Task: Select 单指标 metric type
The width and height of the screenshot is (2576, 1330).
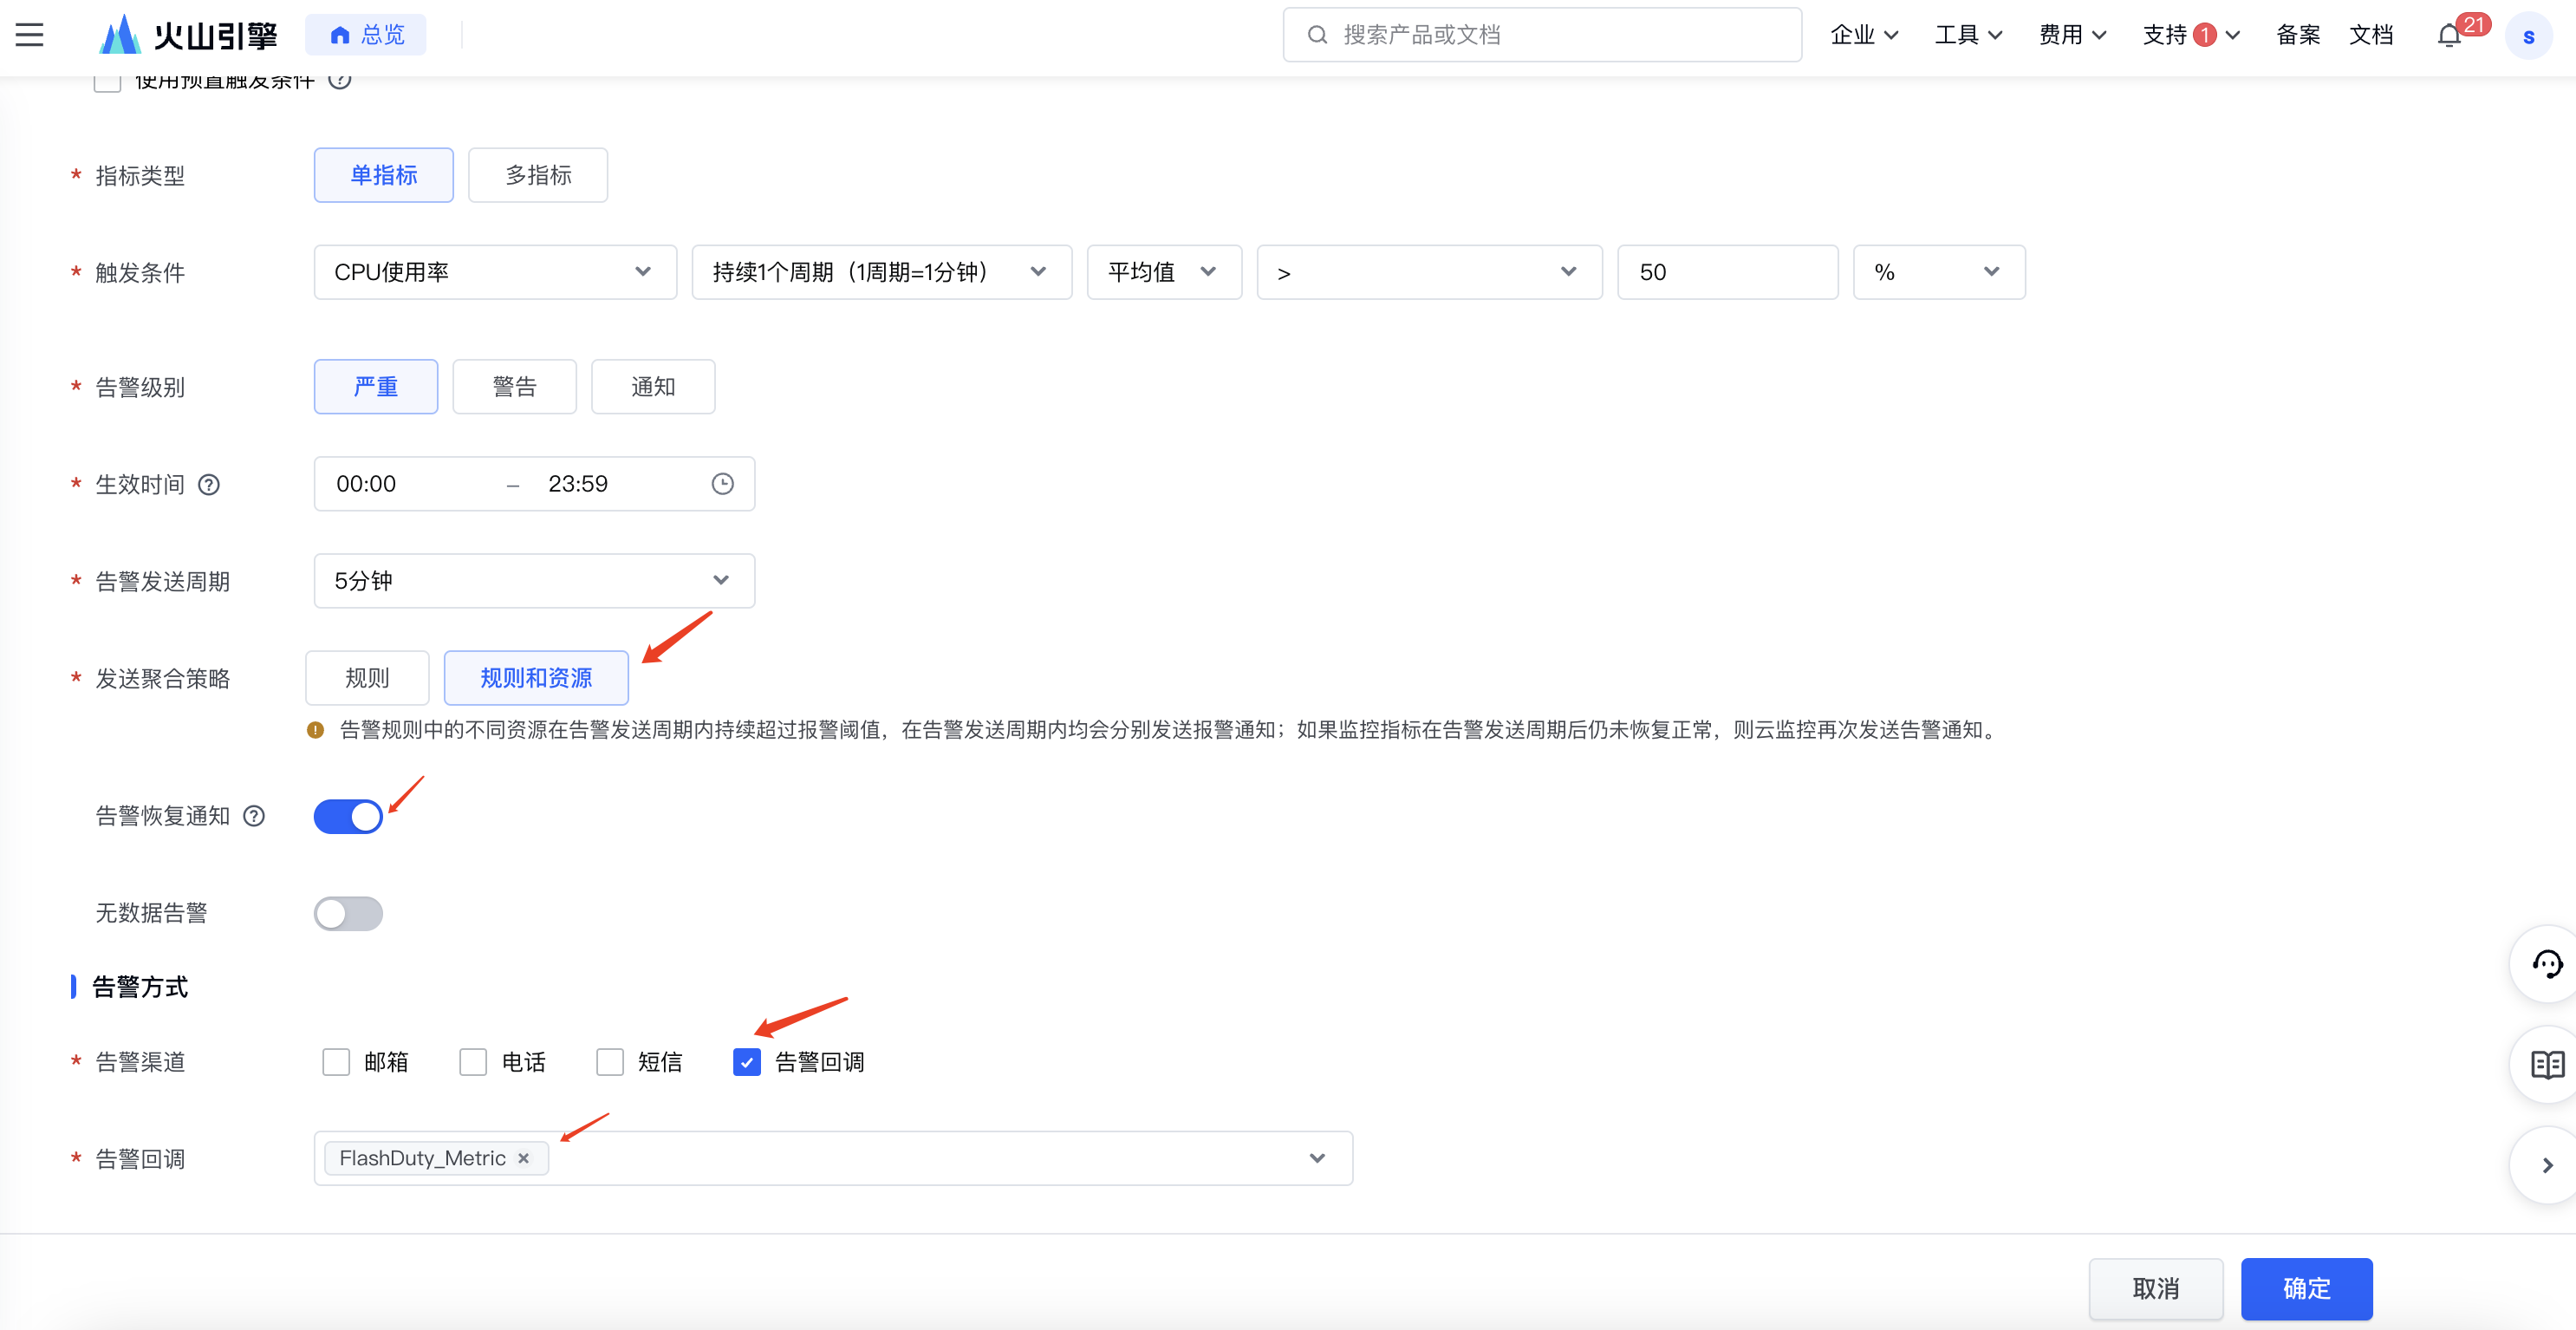Action: click(x=384, y=175)
